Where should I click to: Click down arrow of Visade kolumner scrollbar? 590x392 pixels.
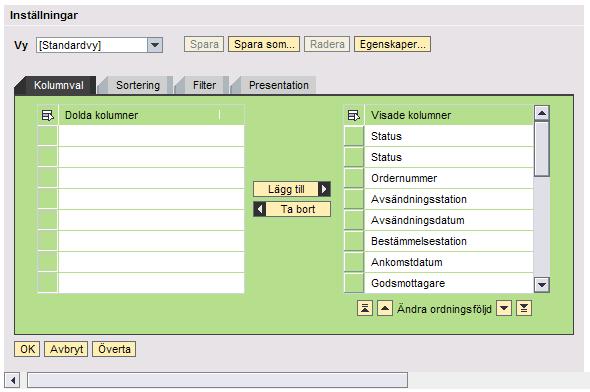542,285
